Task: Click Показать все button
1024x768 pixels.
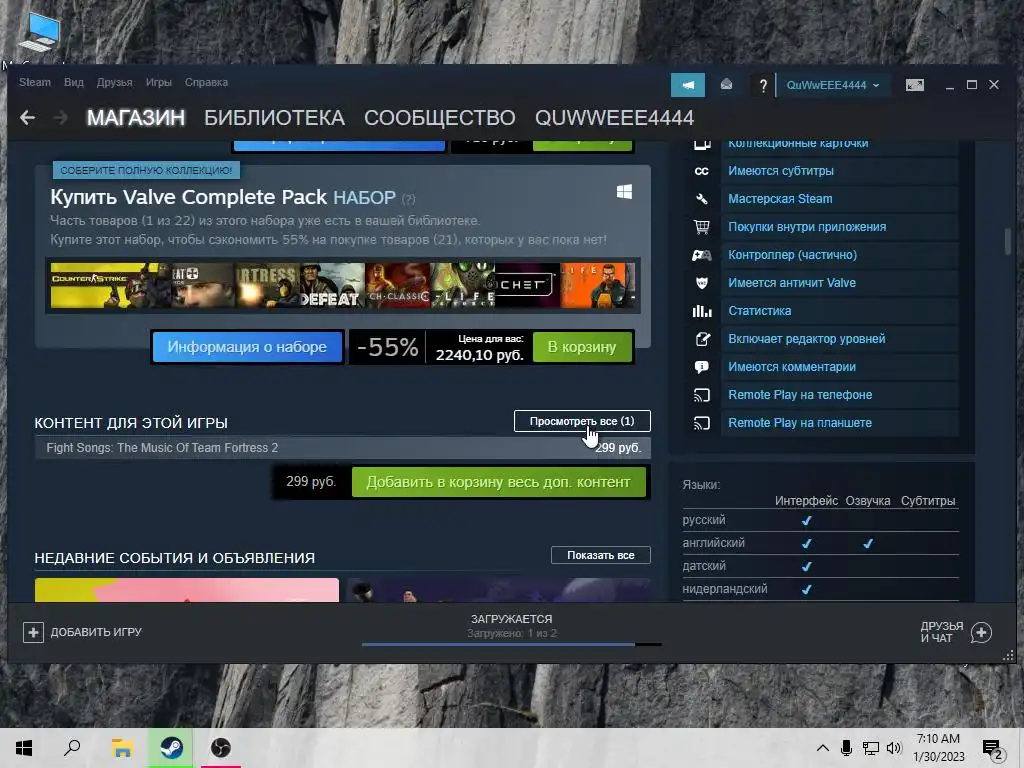Action: click(601, 555)
